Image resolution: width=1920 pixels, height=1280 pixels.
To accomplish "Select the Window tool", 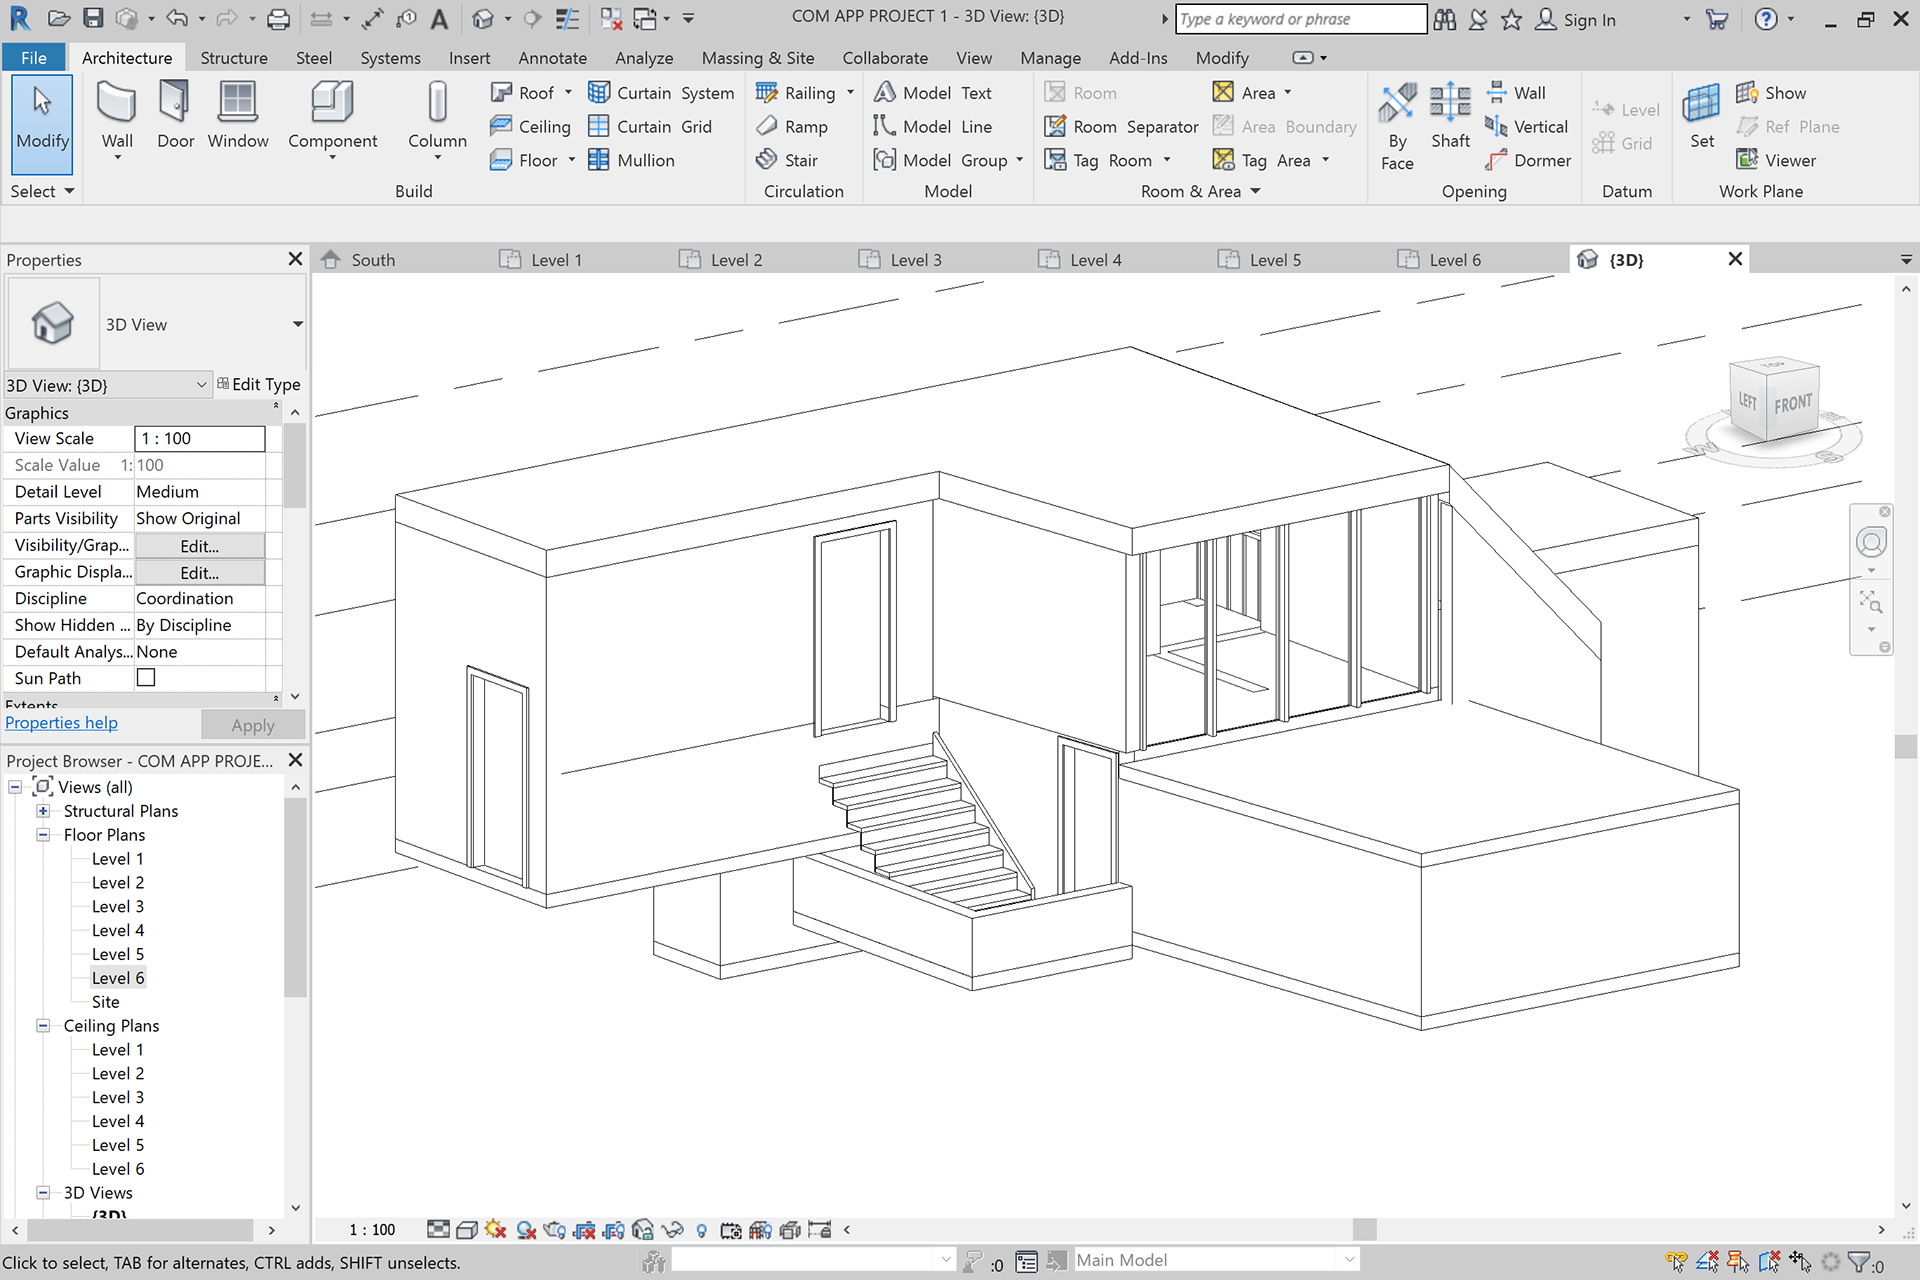I will pos(238,115).
